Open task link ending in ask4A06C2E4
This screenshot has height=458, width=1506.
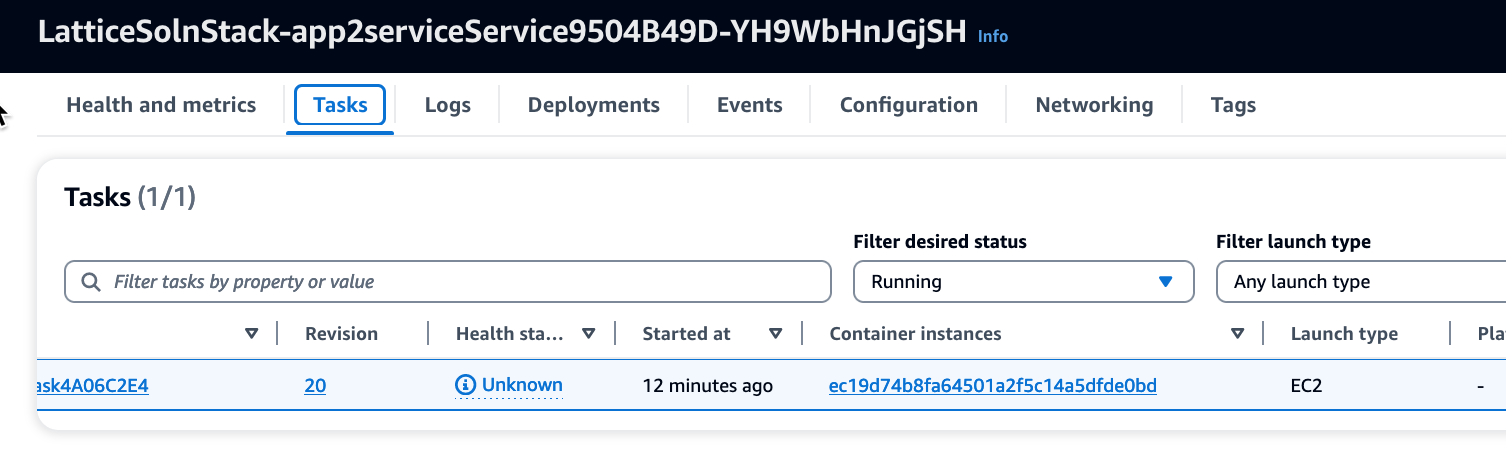tap(92, 385)
